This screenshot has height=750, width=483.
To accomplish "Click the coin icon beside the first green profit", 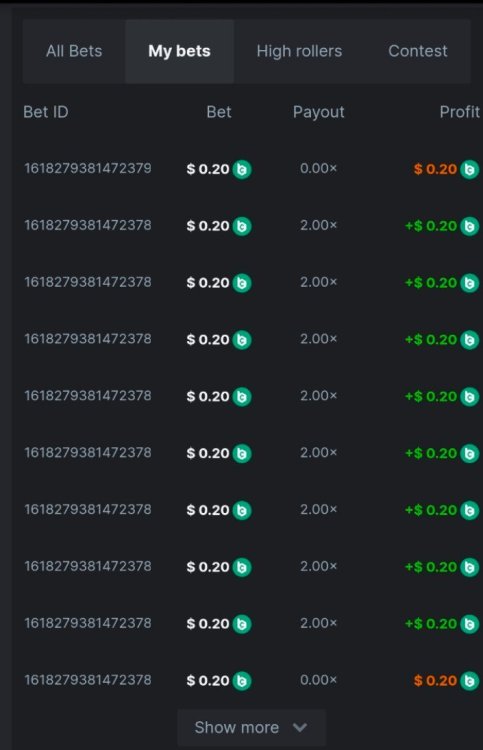I will point(469,226).
